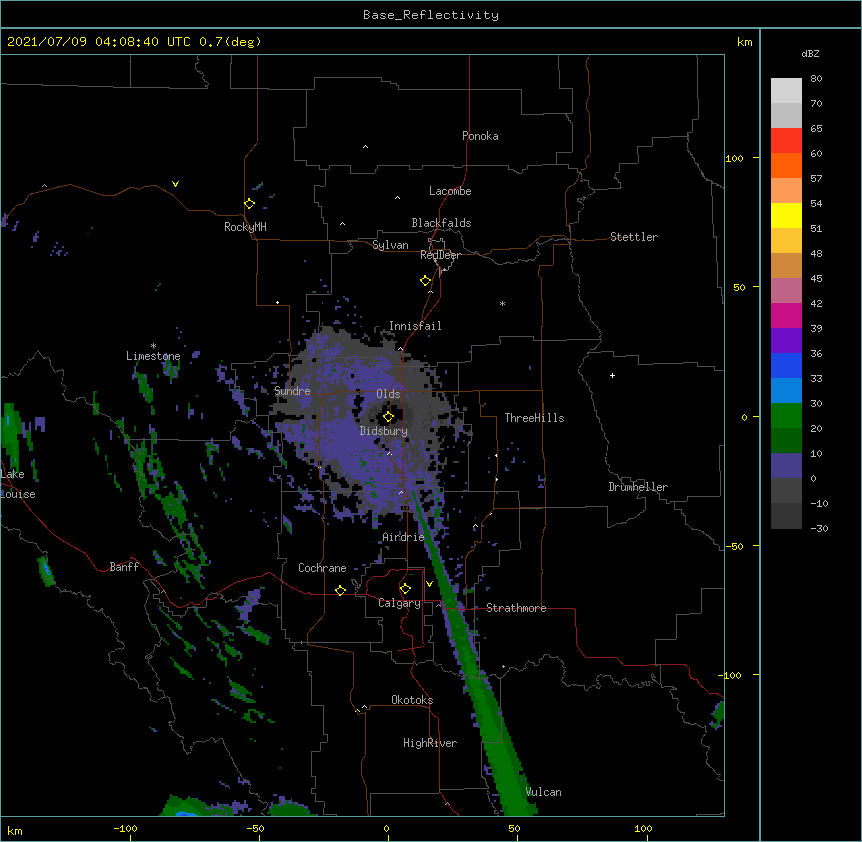Click the Lake Louise label at left edge
The image size is (862, 842).
[x=18, y=484]
